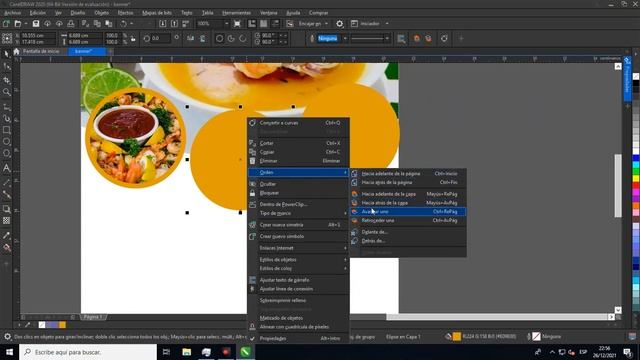Expand Tipo de marco submenu
The image size is (640, 360).
(x=298, y=213)
